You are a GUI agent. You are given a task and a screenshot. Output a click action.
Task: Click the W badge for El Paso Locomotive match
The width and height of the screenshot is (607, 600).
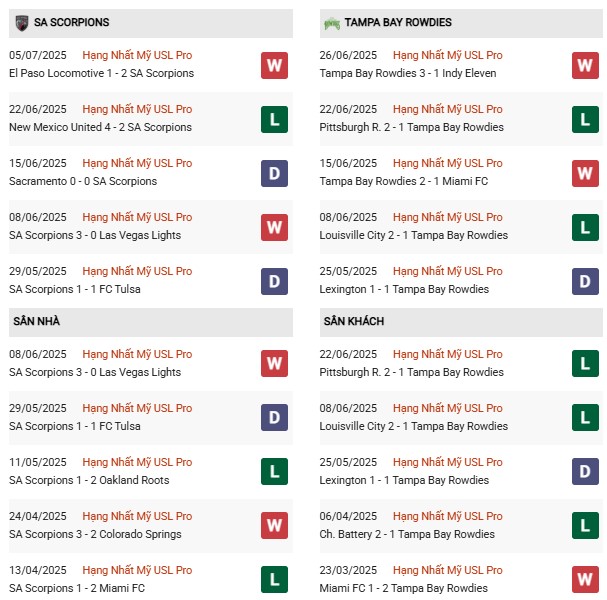pyautogui.click(x=275, y=65)
